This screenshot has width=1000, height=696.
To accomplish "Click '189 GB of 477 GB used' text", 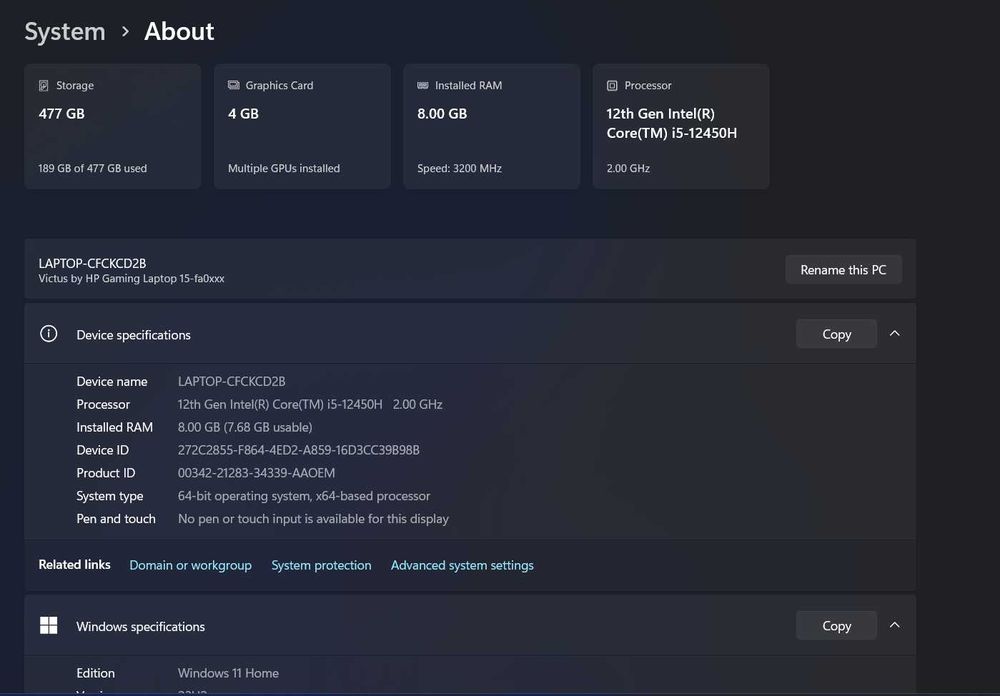I will tap(92, 168).
